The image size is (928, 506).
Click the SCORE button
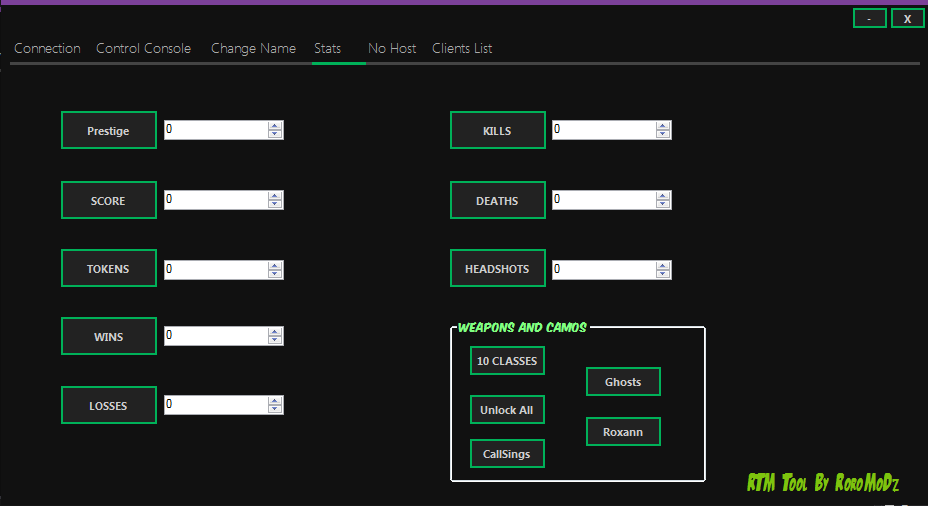109,200
